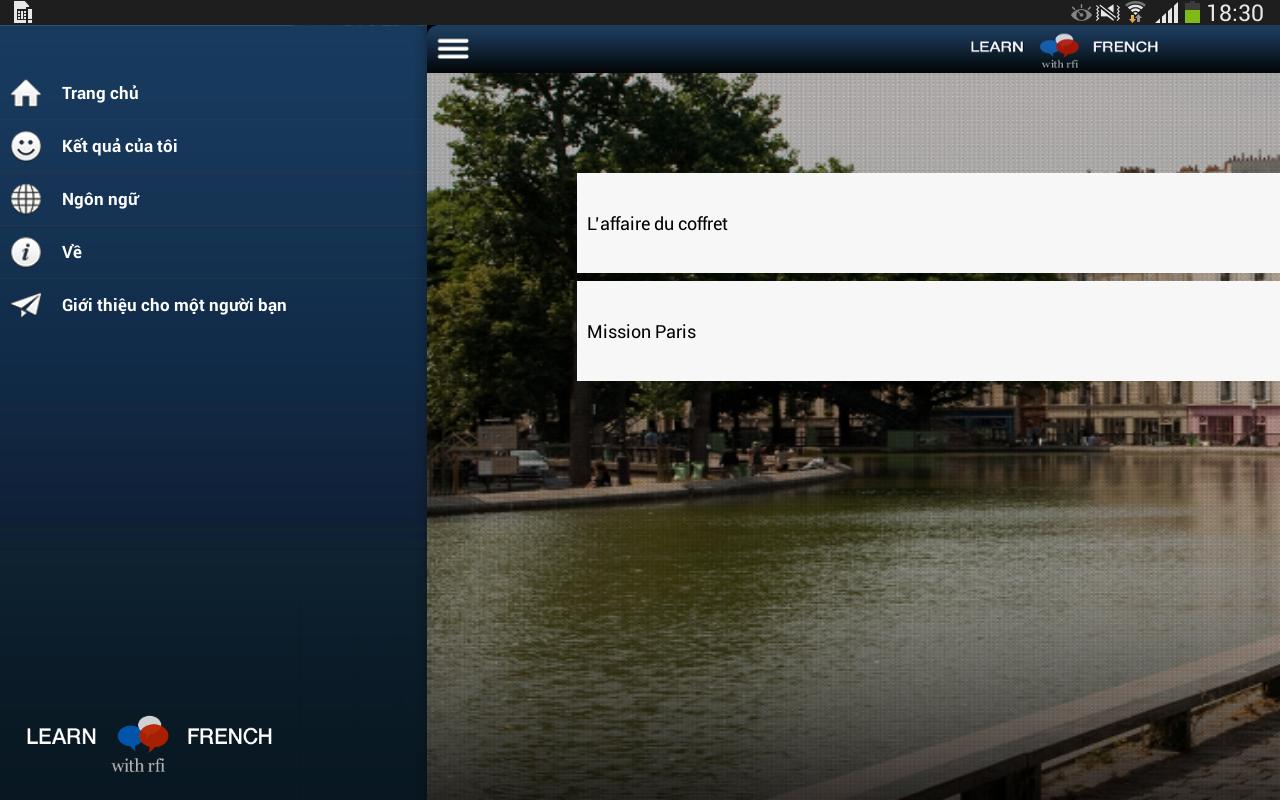This screenshot has width=1280, height=800.
Task: Tap the paper plane share icon
Action: coord(26,305)
